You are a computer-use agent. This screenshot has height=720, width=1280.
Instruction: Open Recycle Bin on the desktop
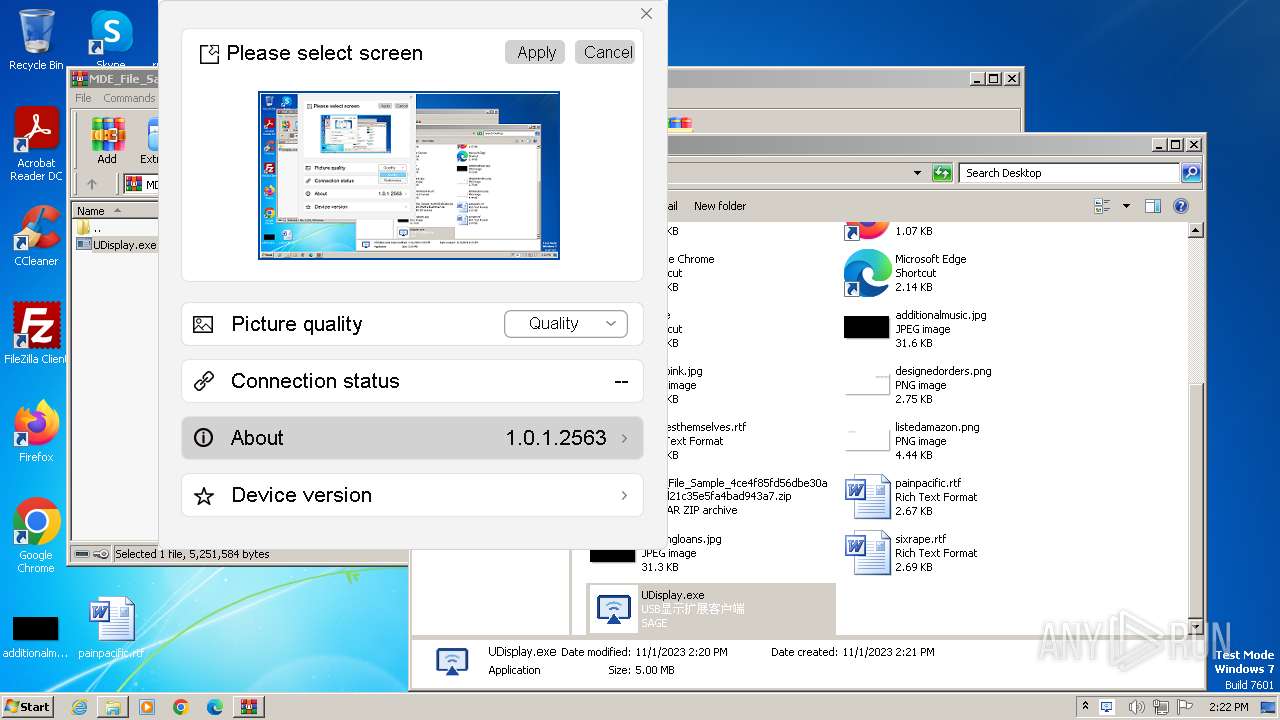coord(36,40)
